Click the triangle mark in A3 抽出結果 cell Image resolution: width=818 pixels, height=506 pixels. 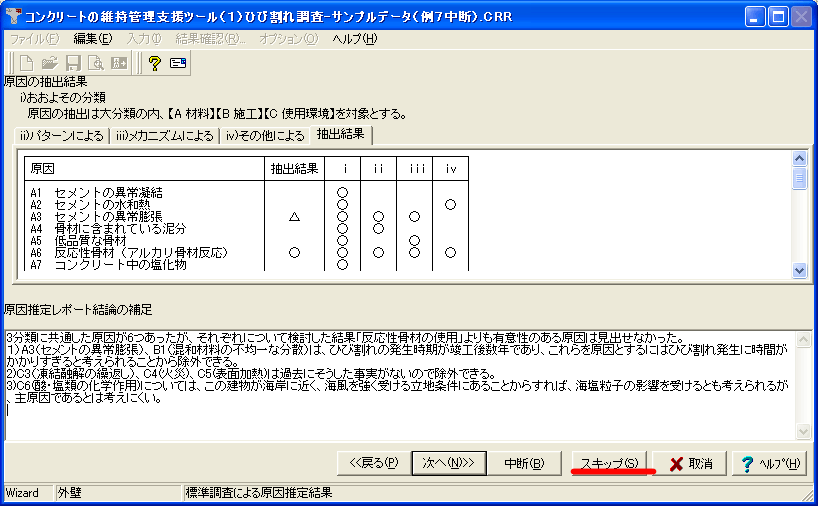pyautogui.click(x=294, y=216)
